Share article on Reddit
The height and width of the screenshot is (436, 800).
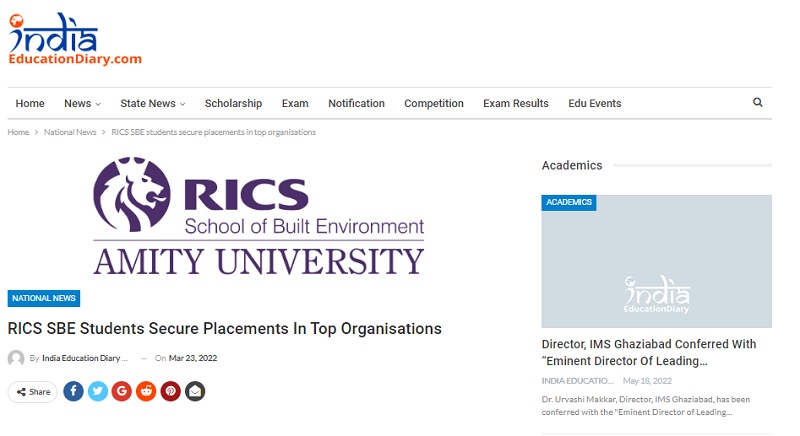pyautogui.click(x=146, y=391)
